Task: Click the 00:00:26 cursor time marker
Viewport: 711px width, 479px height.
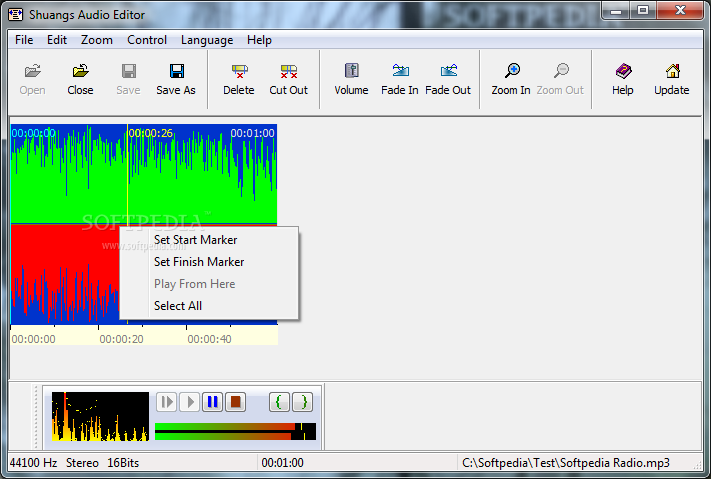Action: (151, 133)
